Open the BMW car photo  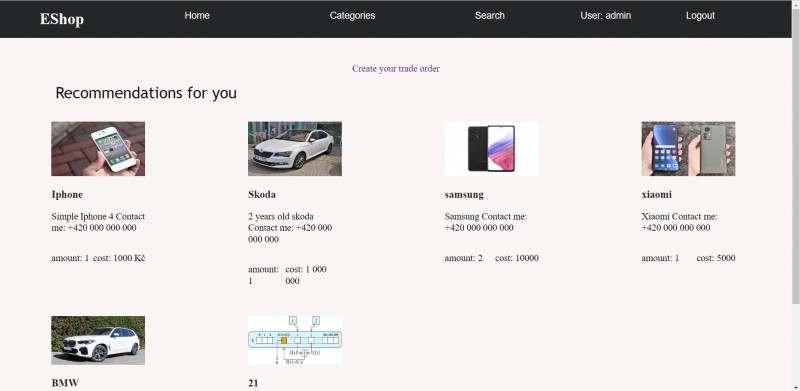(98, 340)
